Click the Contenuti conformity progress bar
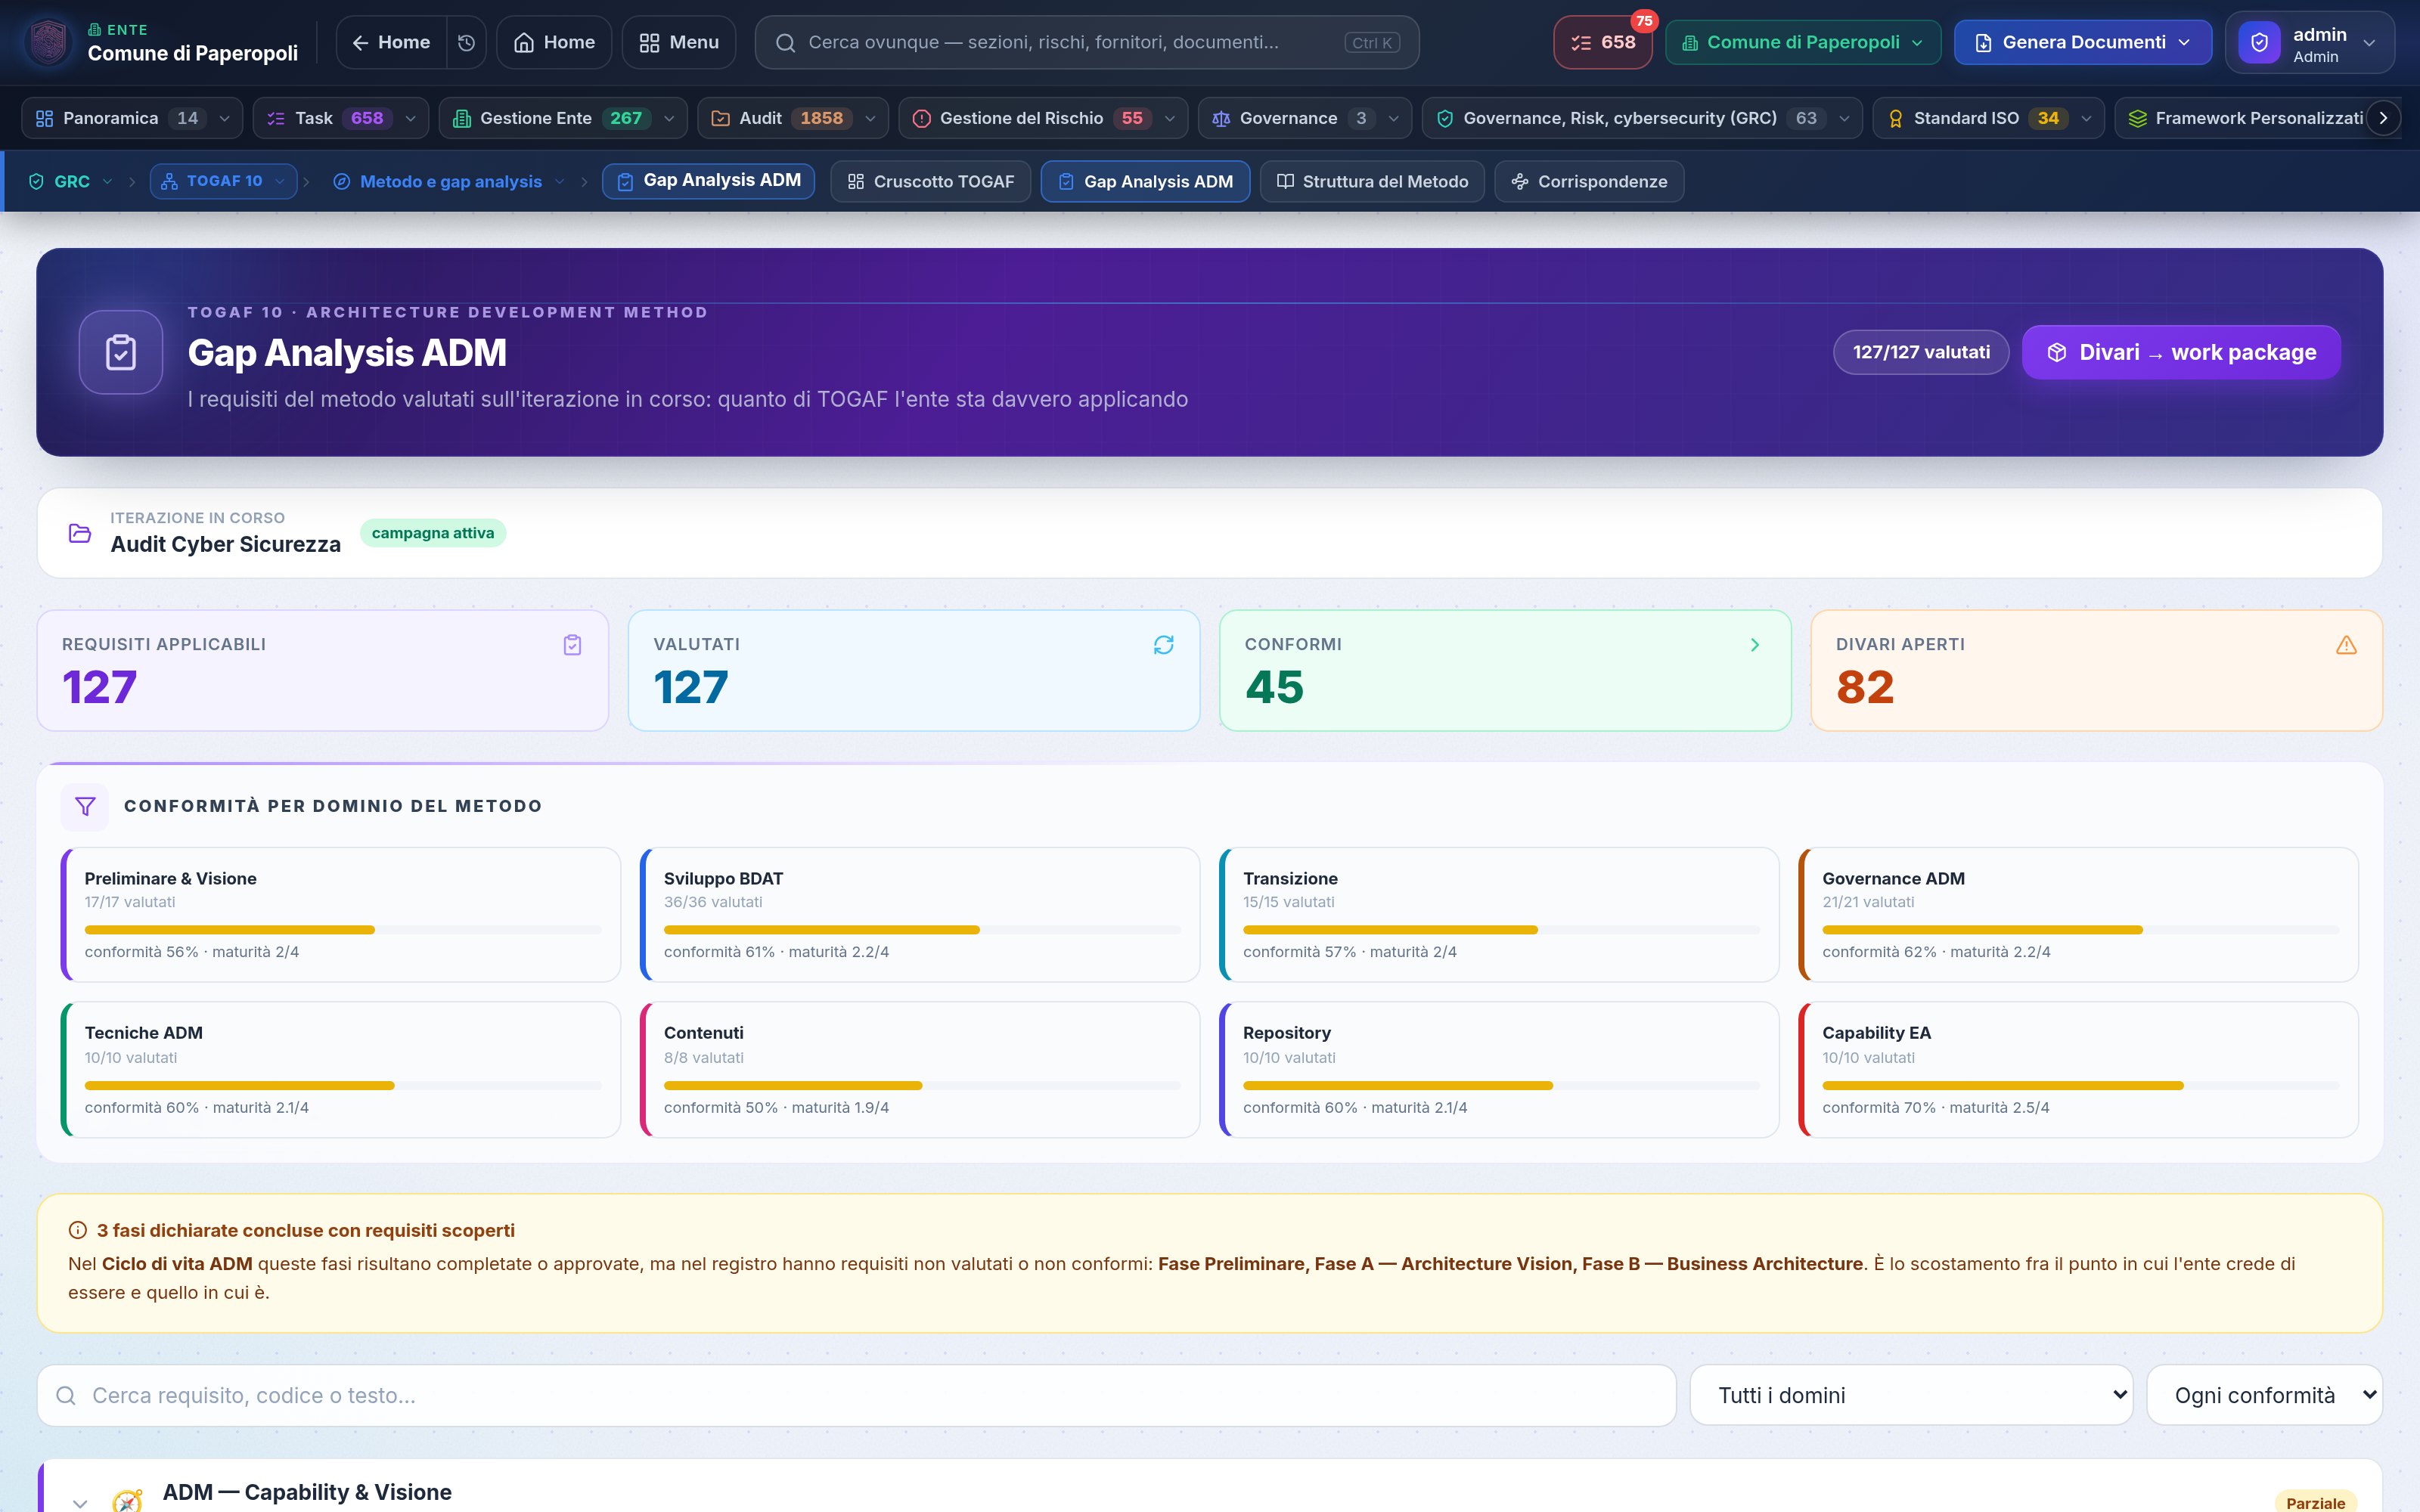Viewport: 2420px width, 1512px height. click(922, 1085)
